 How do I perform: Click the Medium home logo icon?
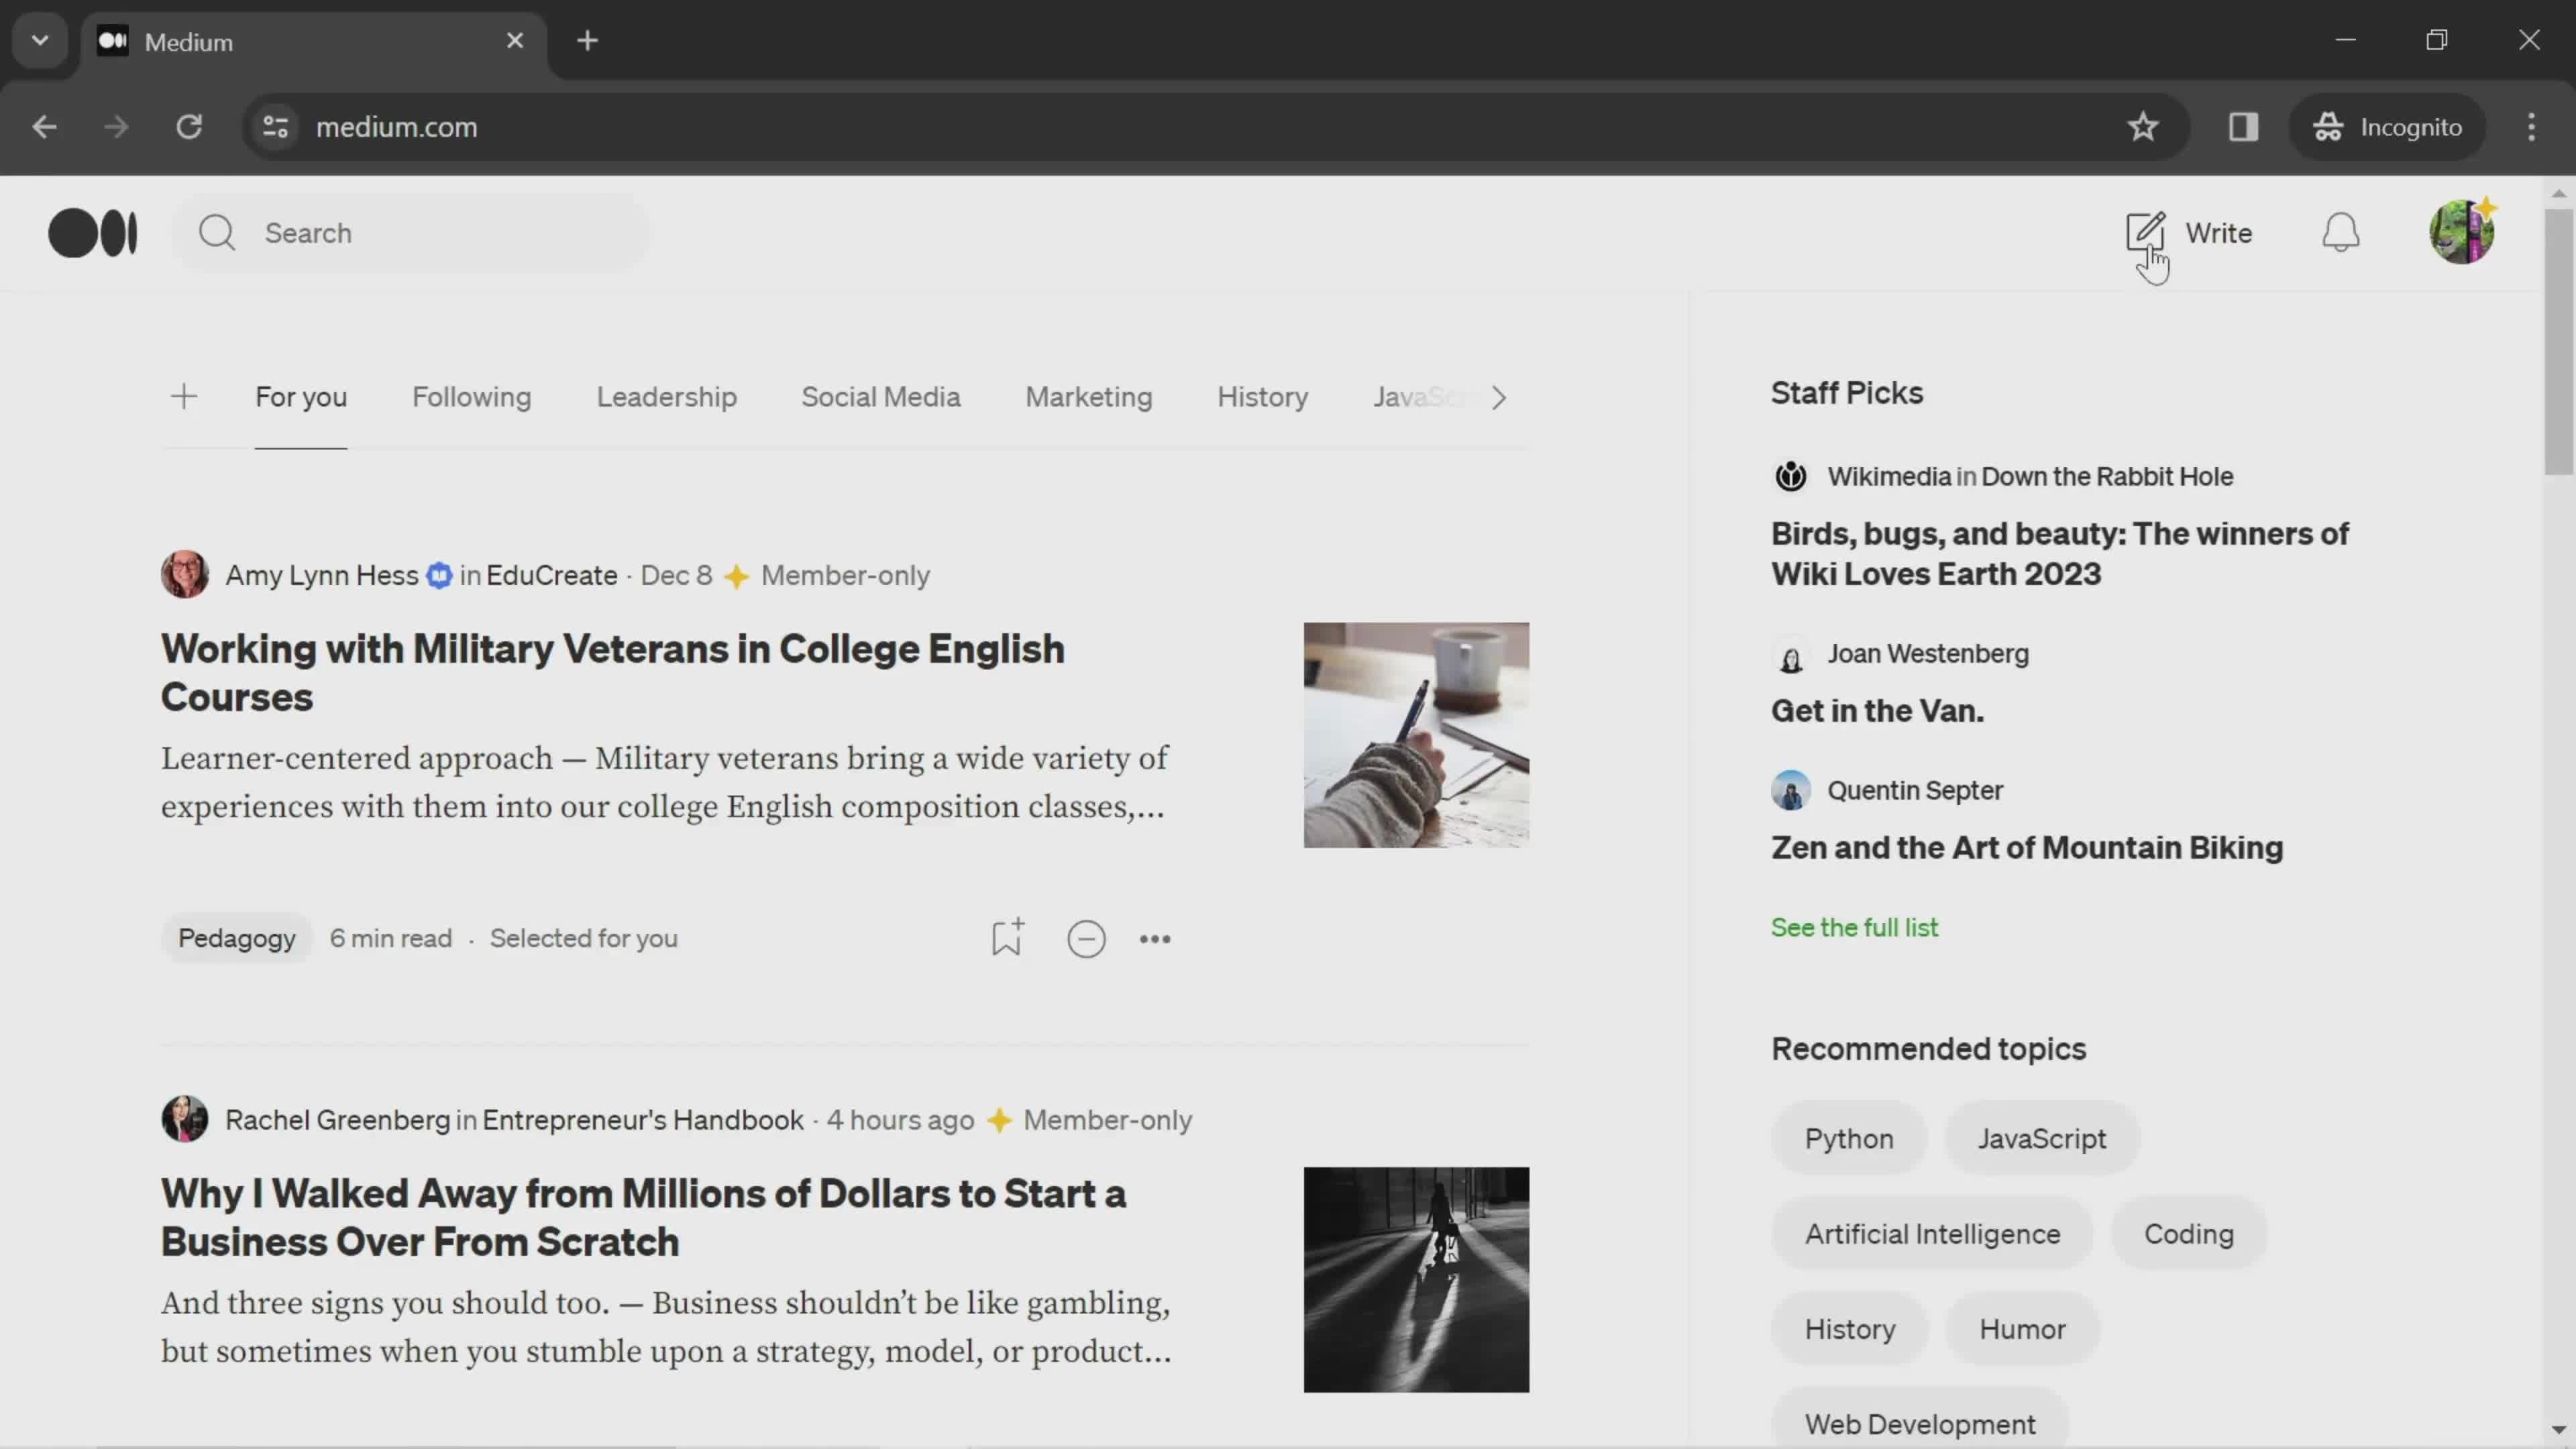[x=92, y=231]
